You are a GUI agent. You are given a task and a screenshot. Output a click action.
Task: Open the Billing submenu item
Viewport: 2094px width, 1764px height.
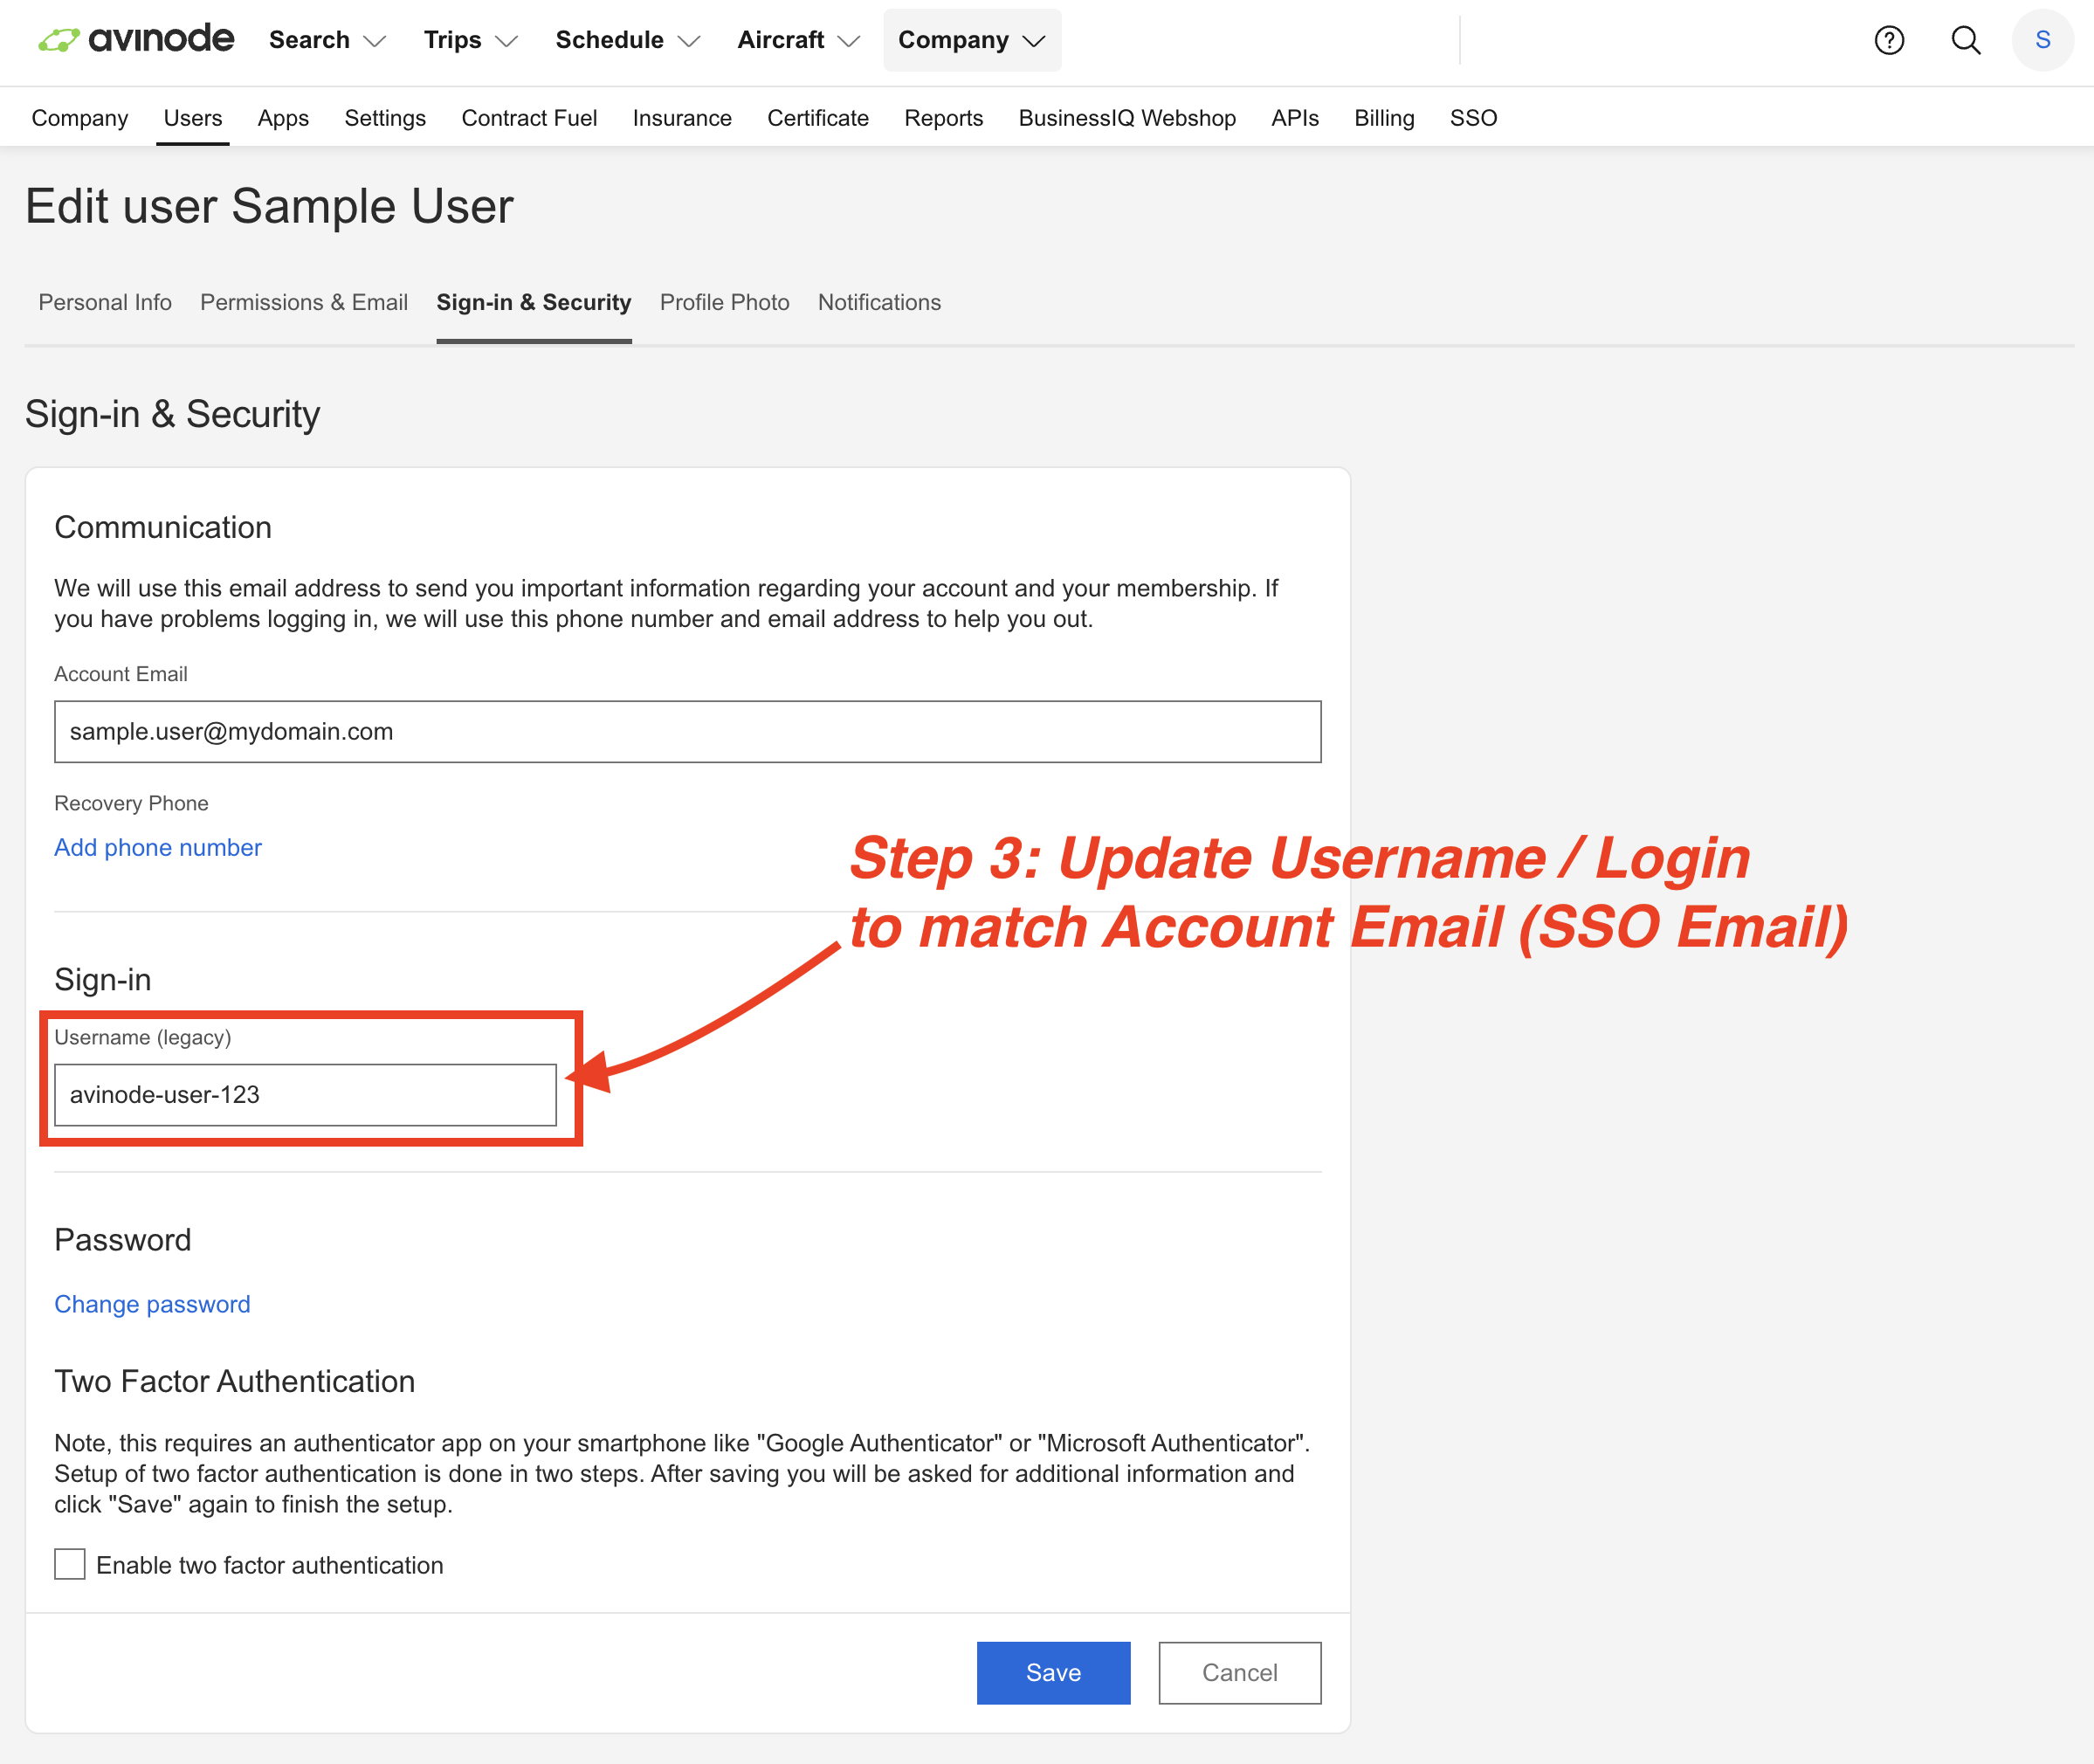tap(1383, 118)
